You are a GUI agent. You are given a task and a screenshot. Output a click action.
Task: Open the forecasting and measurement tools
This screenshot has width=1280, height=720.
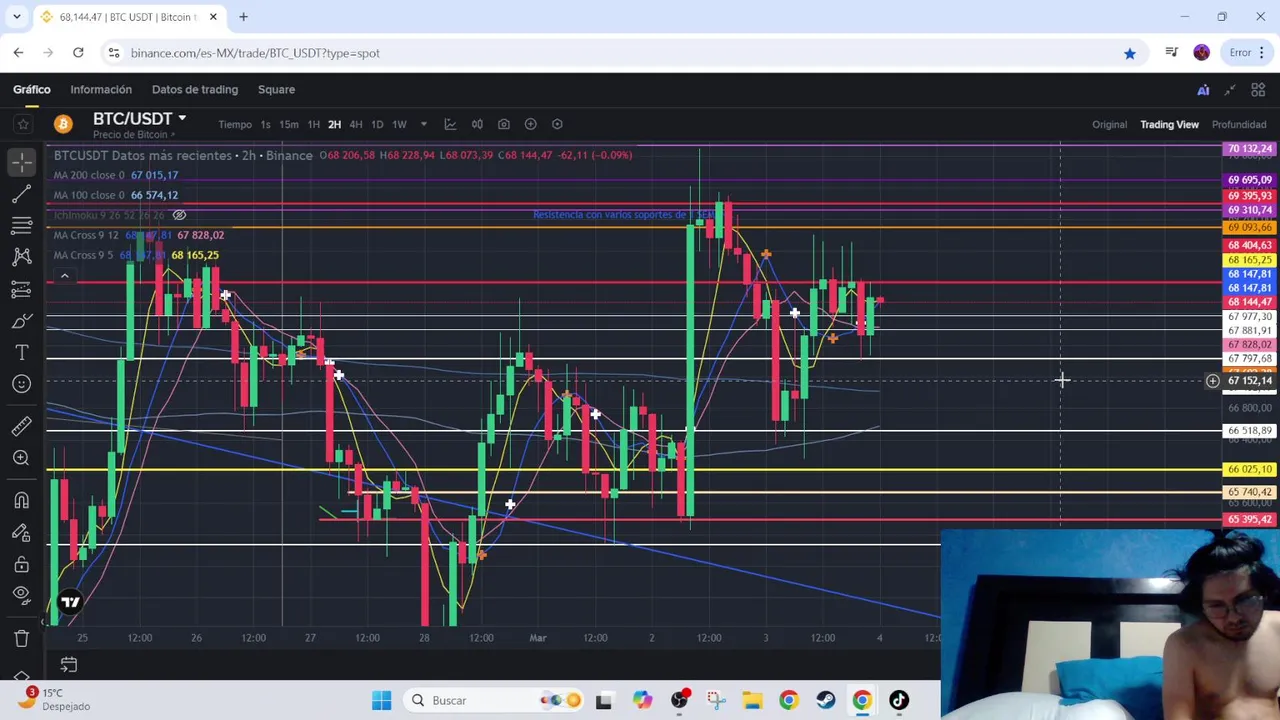tap(22, 289)
